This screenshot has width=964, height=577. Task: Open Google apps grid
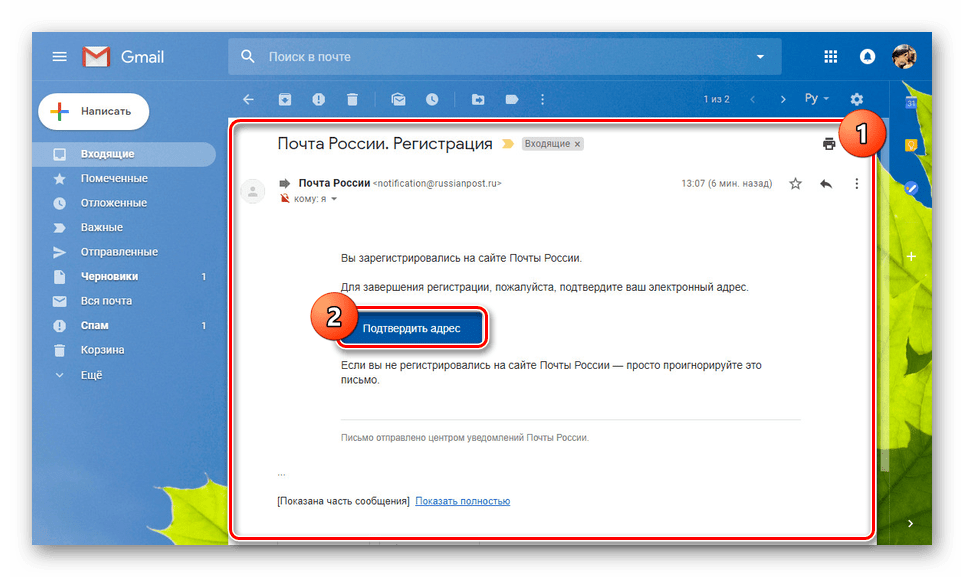pyautogui.click(x=830, y=56)
